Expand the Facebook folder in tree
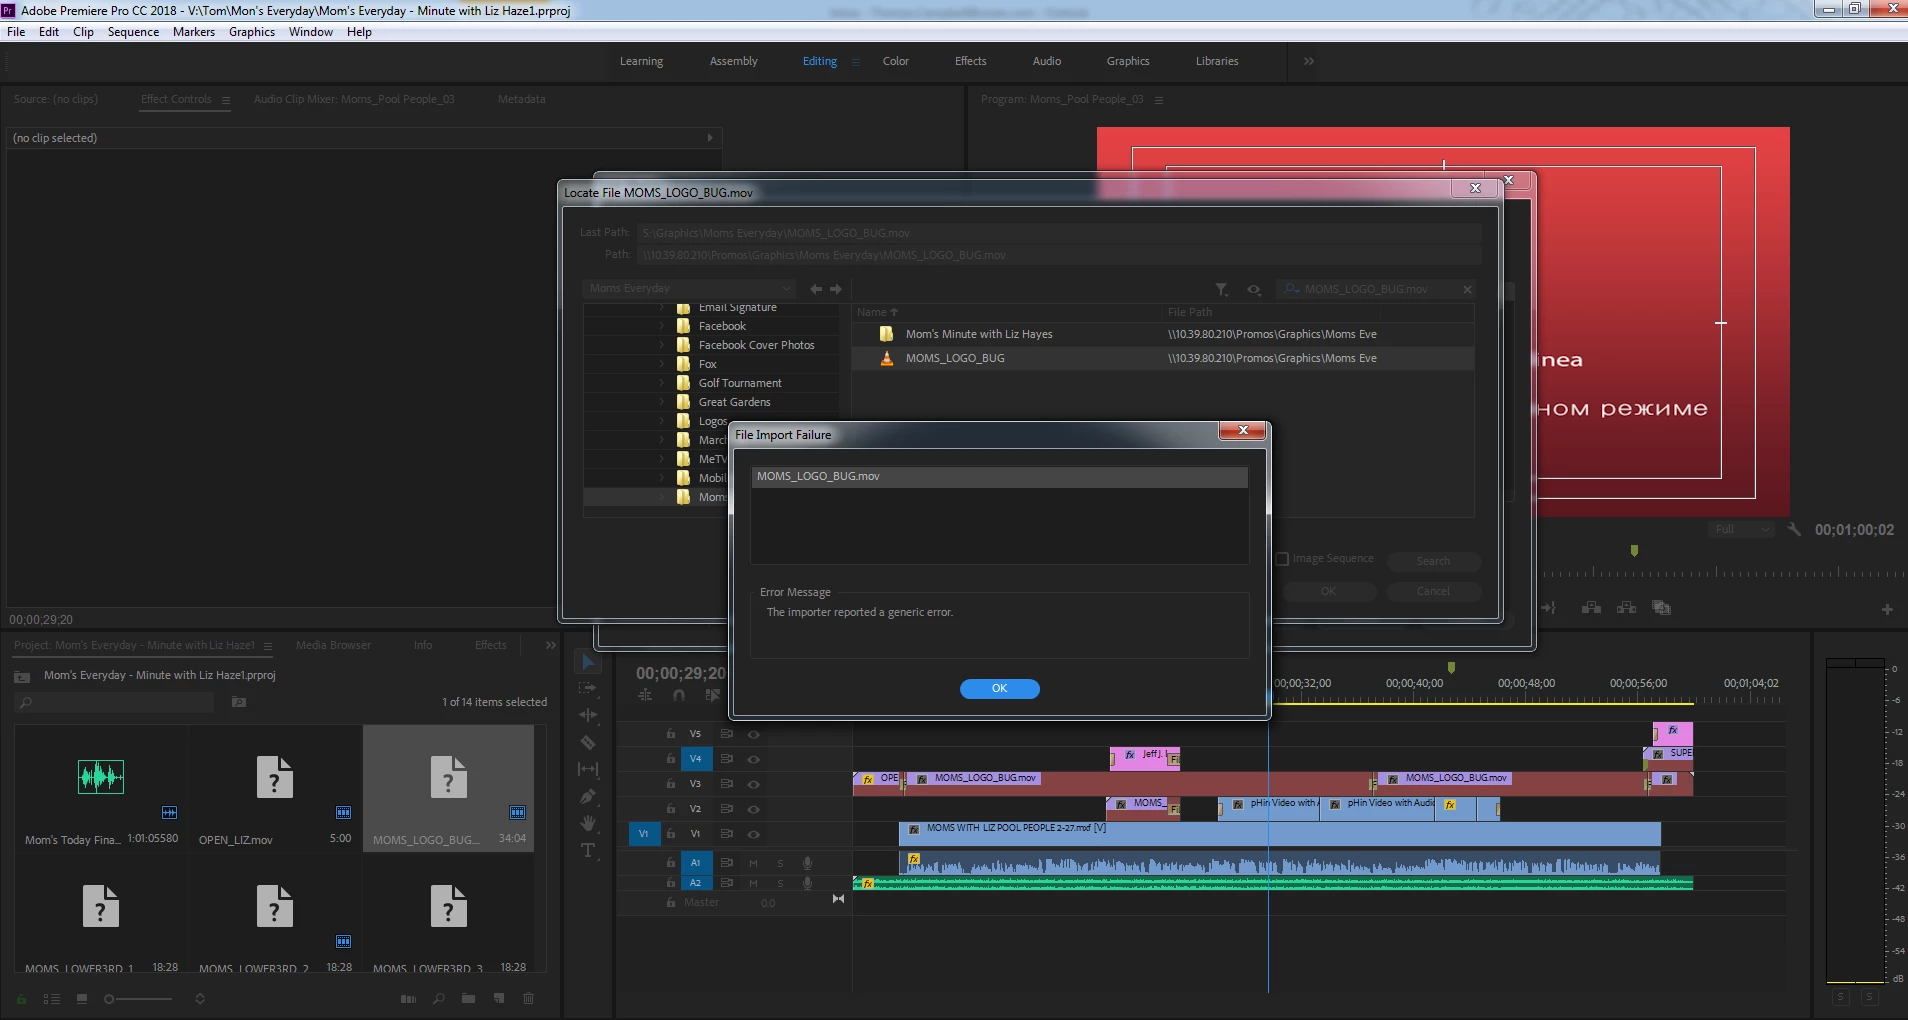 [661, 326]
